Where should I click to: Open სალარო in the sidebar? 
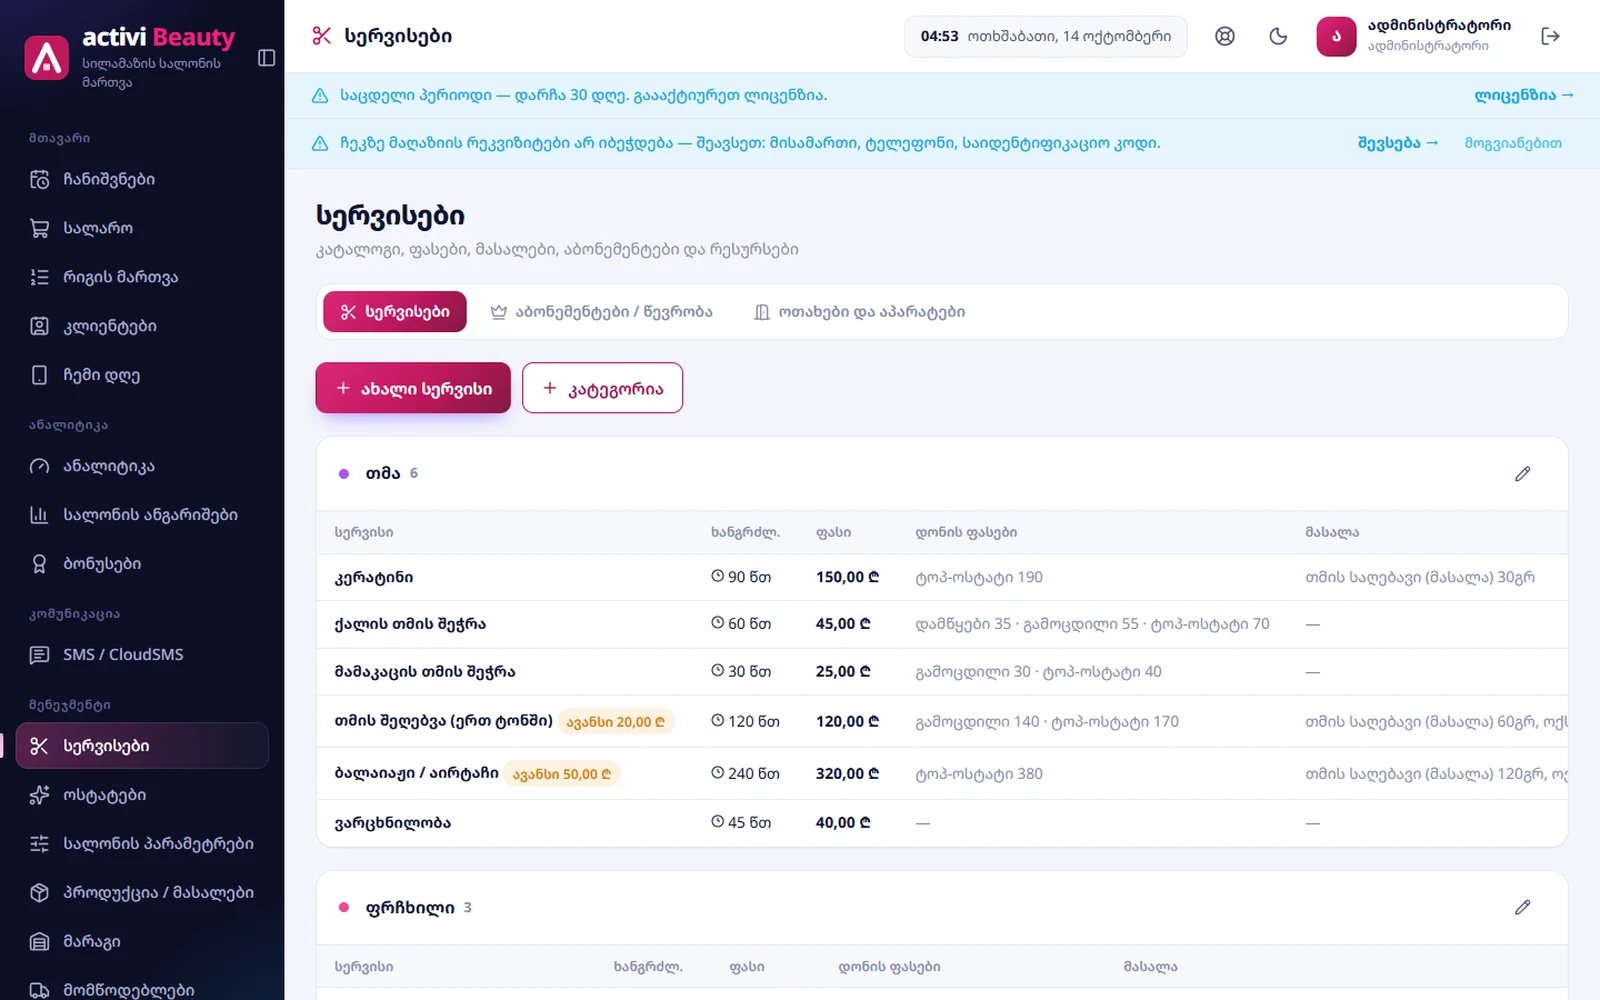click(142, 228)
